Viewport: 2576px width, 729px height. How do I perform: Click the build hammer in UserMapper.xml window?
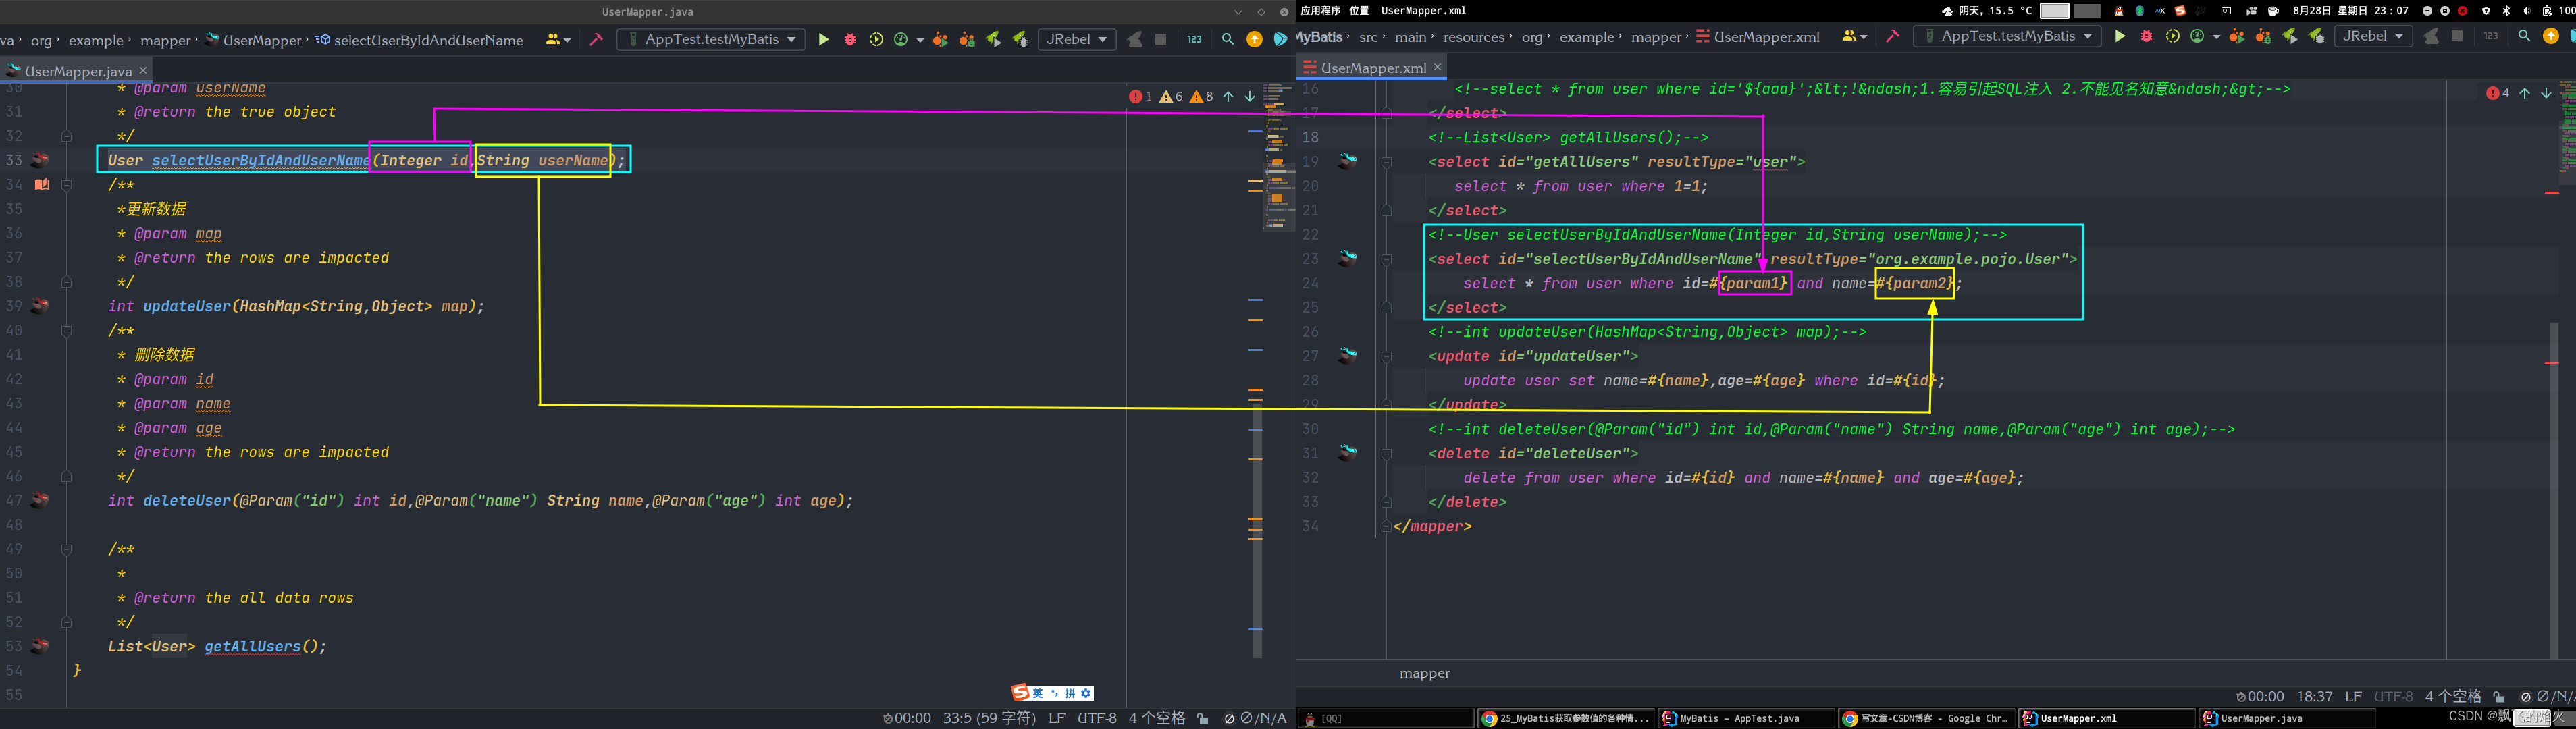(1892, 36)
